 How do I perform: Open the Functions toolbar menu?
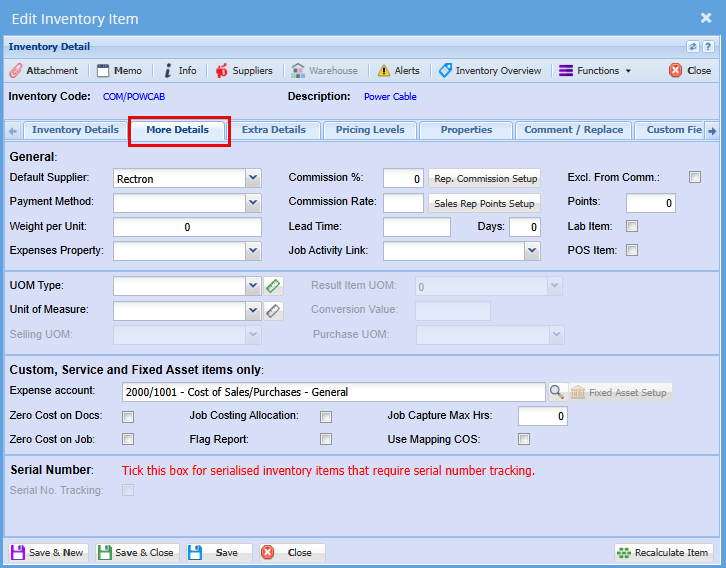[595, 71]
